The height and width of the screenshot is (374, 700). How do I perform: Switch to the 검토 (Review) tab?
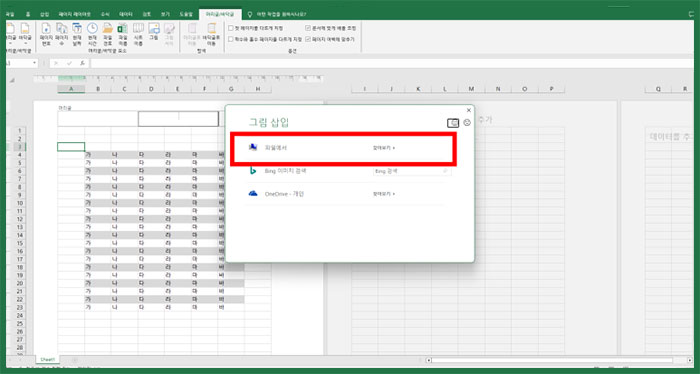(146, 14)
